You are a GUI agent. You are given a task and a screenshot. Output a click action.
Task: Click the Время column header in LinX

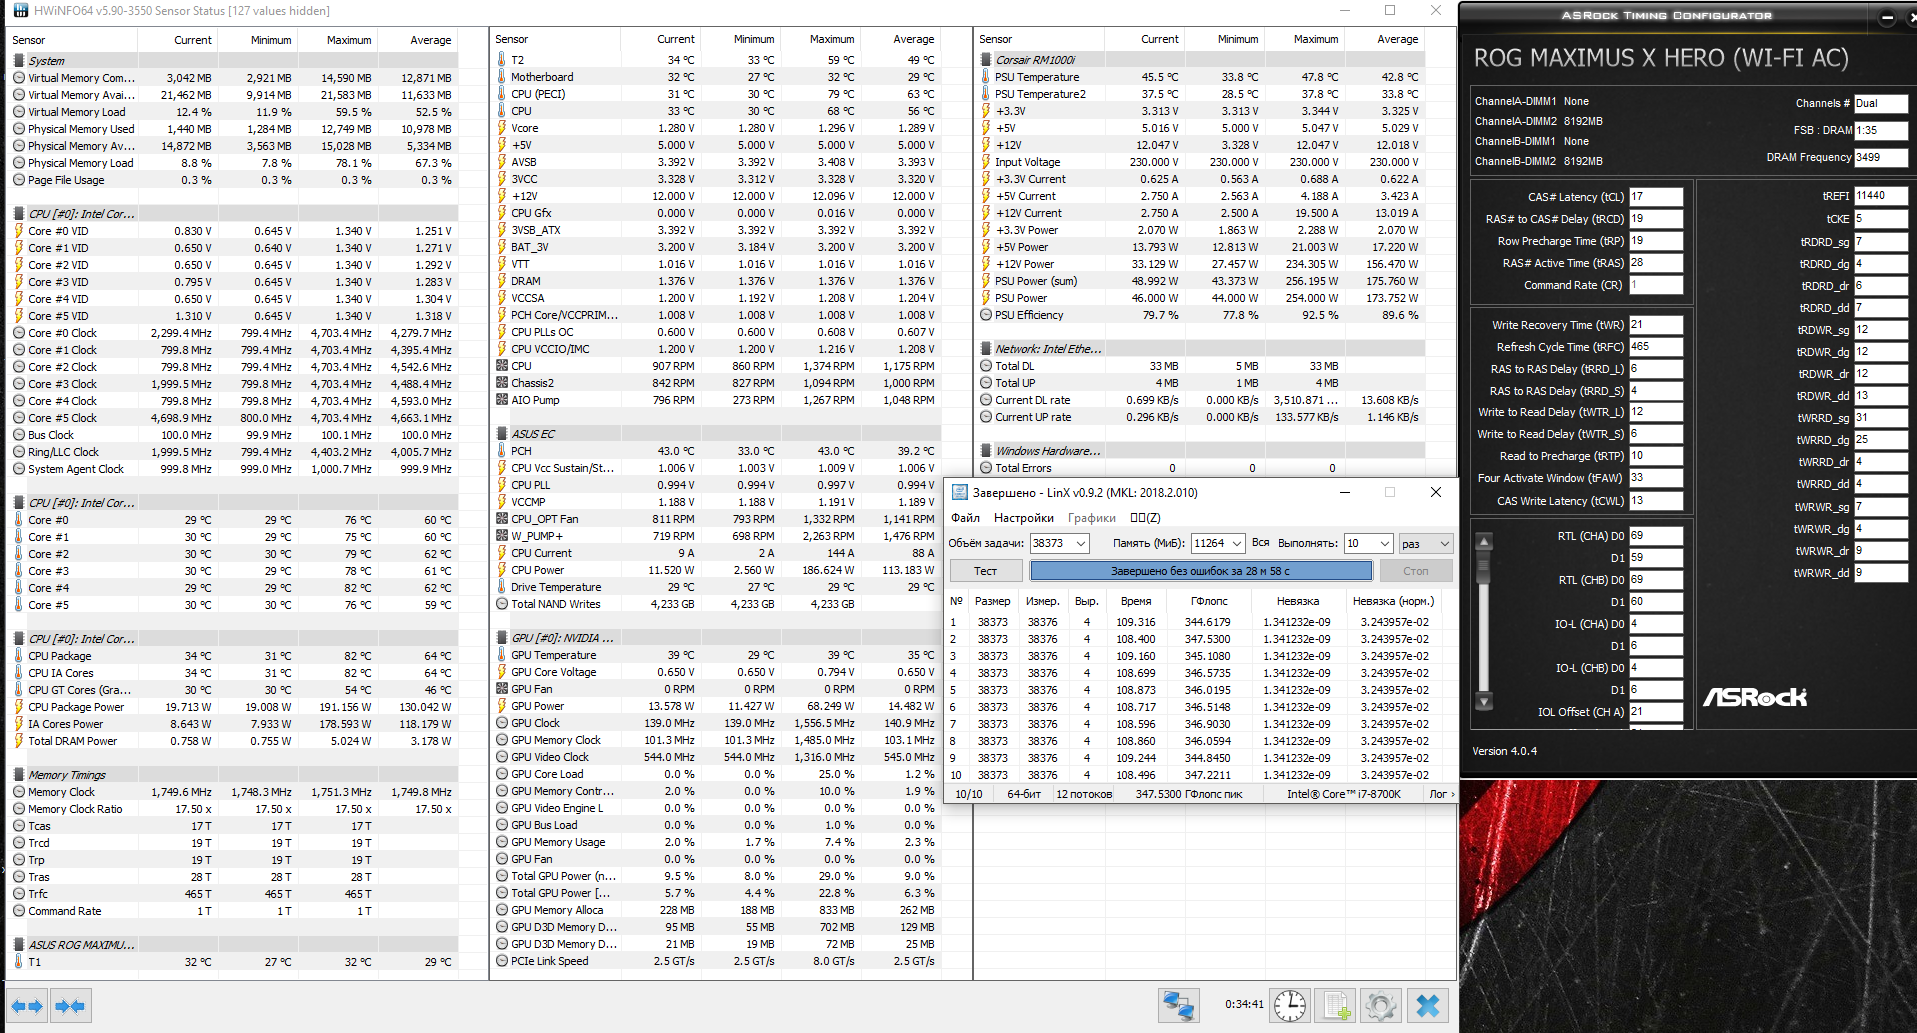pyautogui.click(x=1136, y=601)
